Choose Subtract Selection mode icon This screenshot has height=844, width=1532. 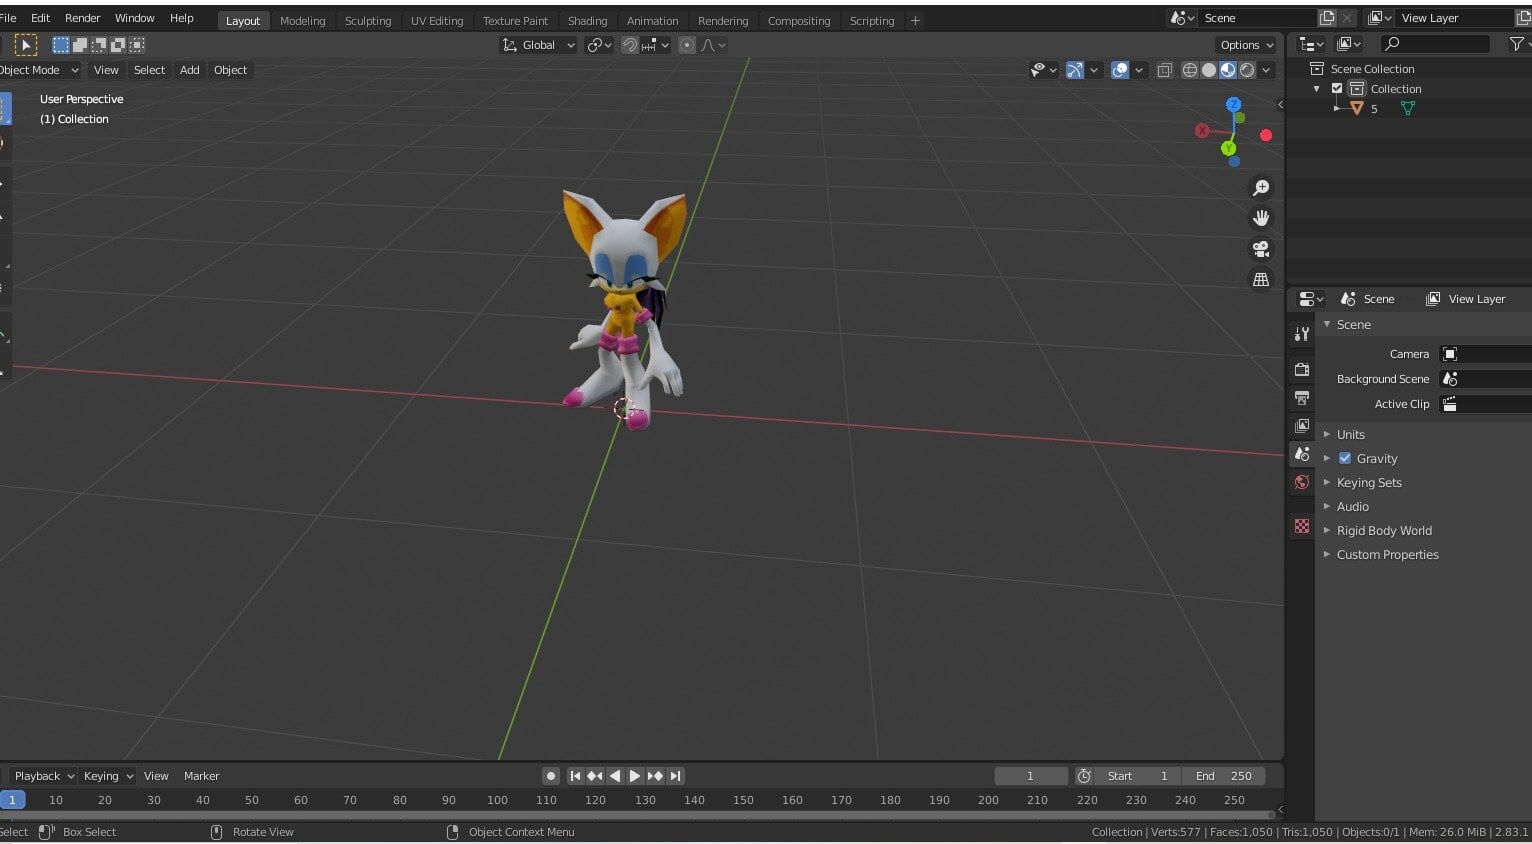tap(99, 45)
